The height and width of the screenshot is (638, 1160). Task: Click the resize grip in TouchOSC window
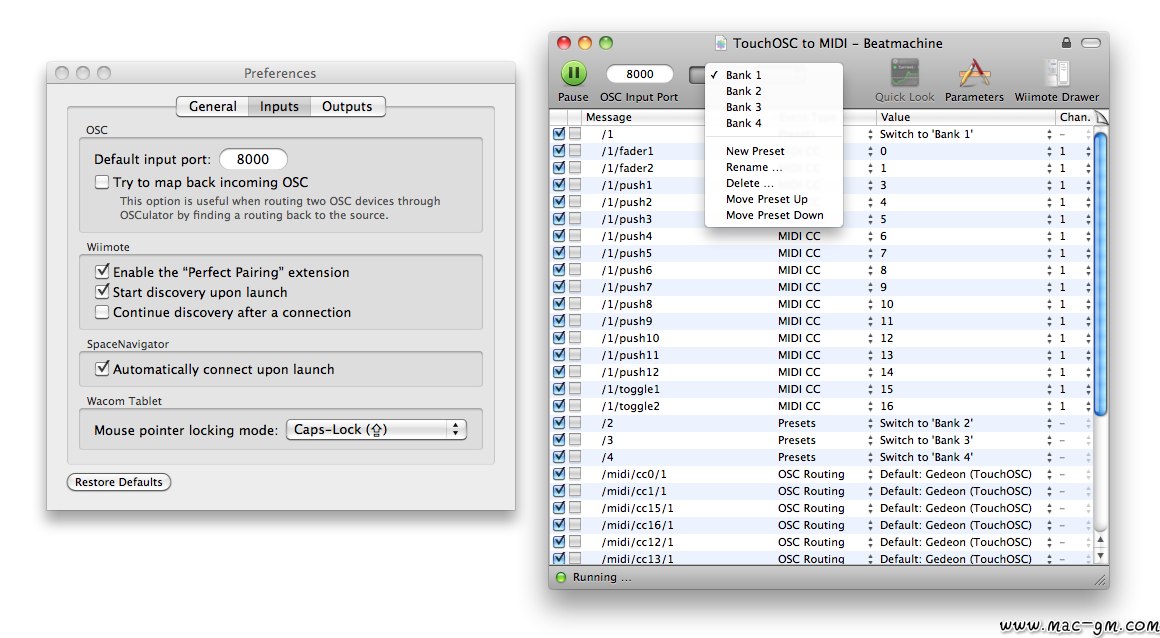click(1101, 581)
